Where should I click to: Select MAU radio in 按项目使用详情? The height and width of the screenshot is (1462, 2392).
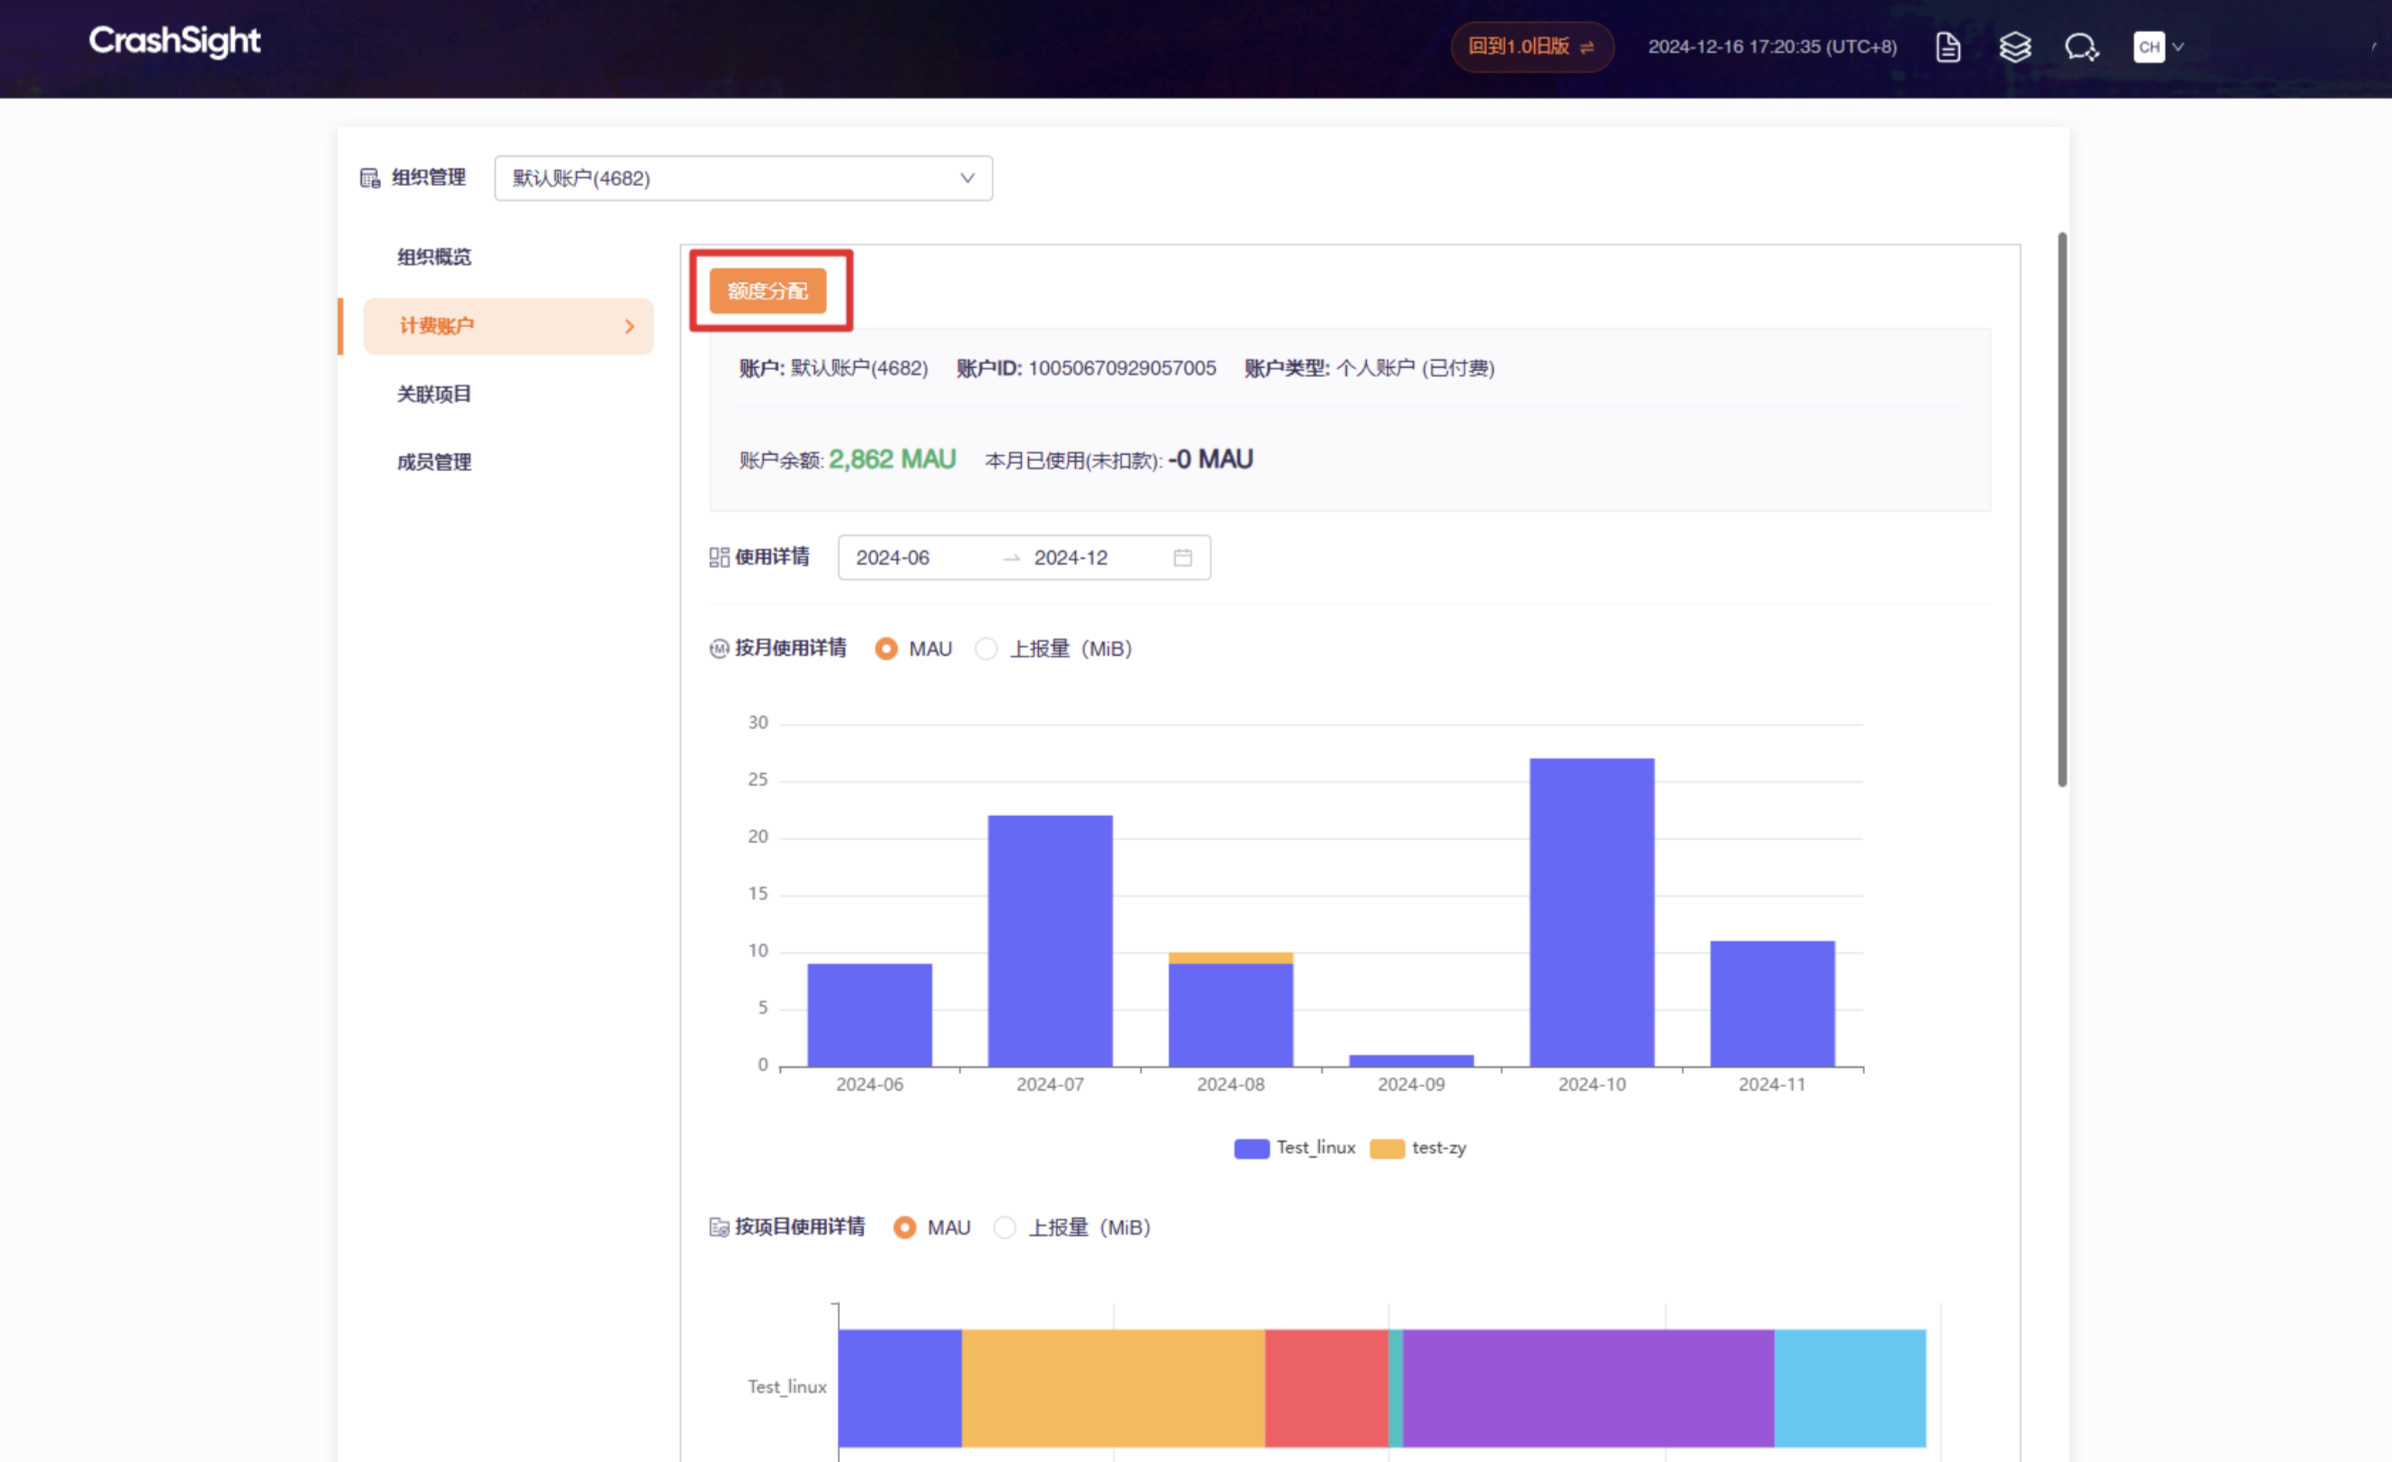tap(904, 1227)
